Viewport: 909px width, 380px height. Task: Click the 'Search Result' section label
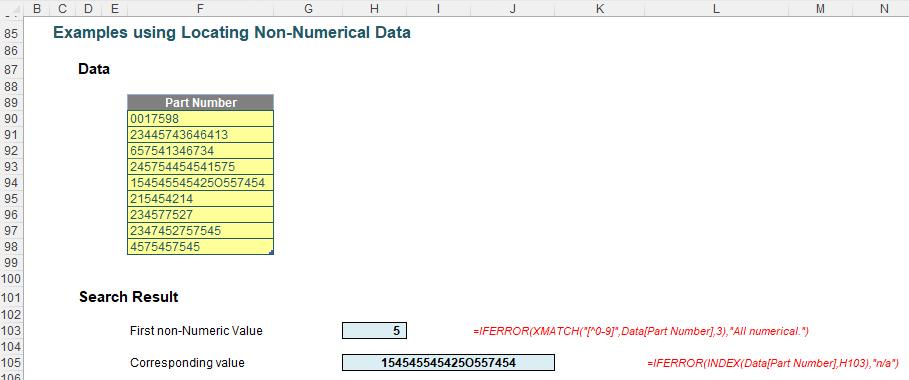point(129,297)
